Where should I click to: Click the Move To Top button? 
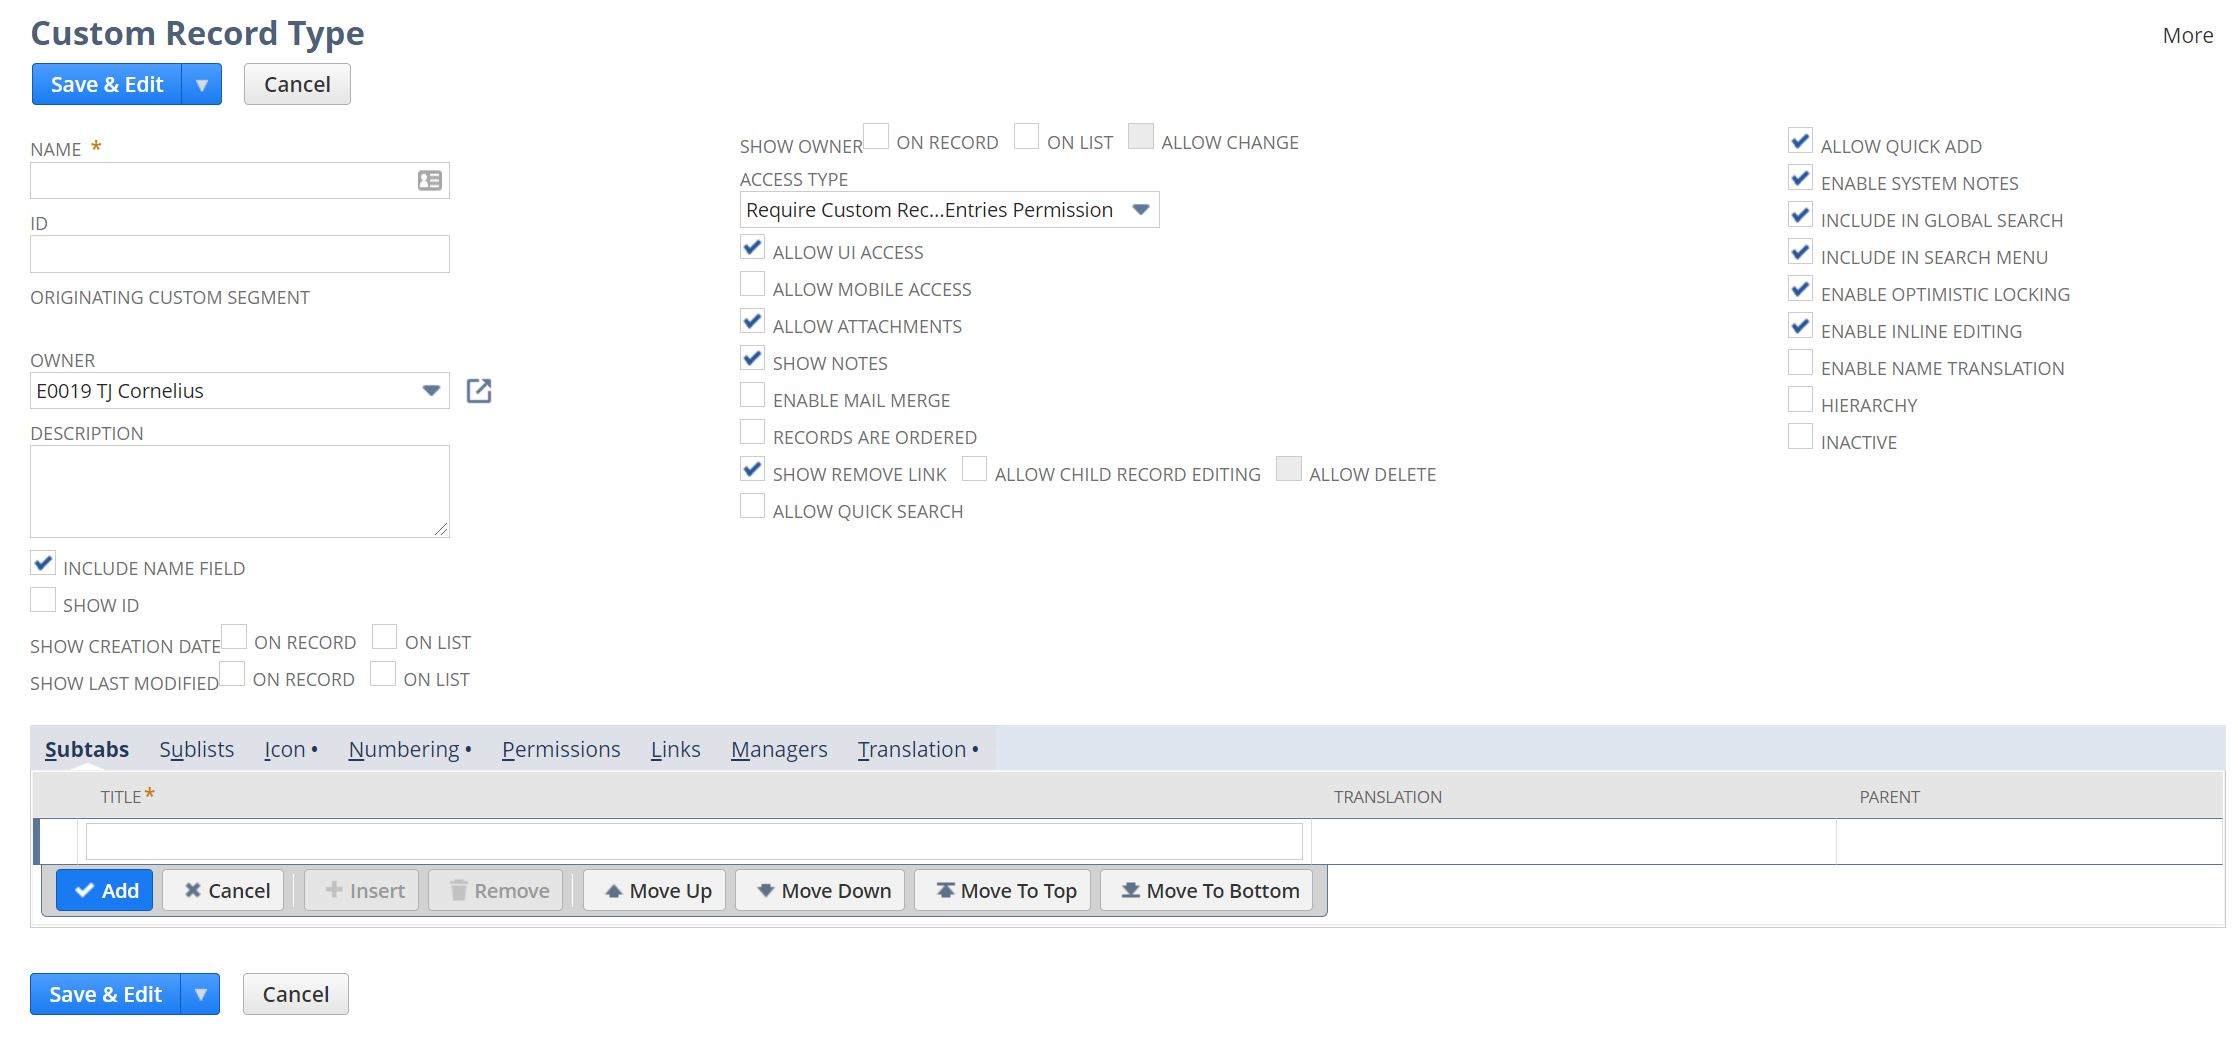[x=1004, y=890]
